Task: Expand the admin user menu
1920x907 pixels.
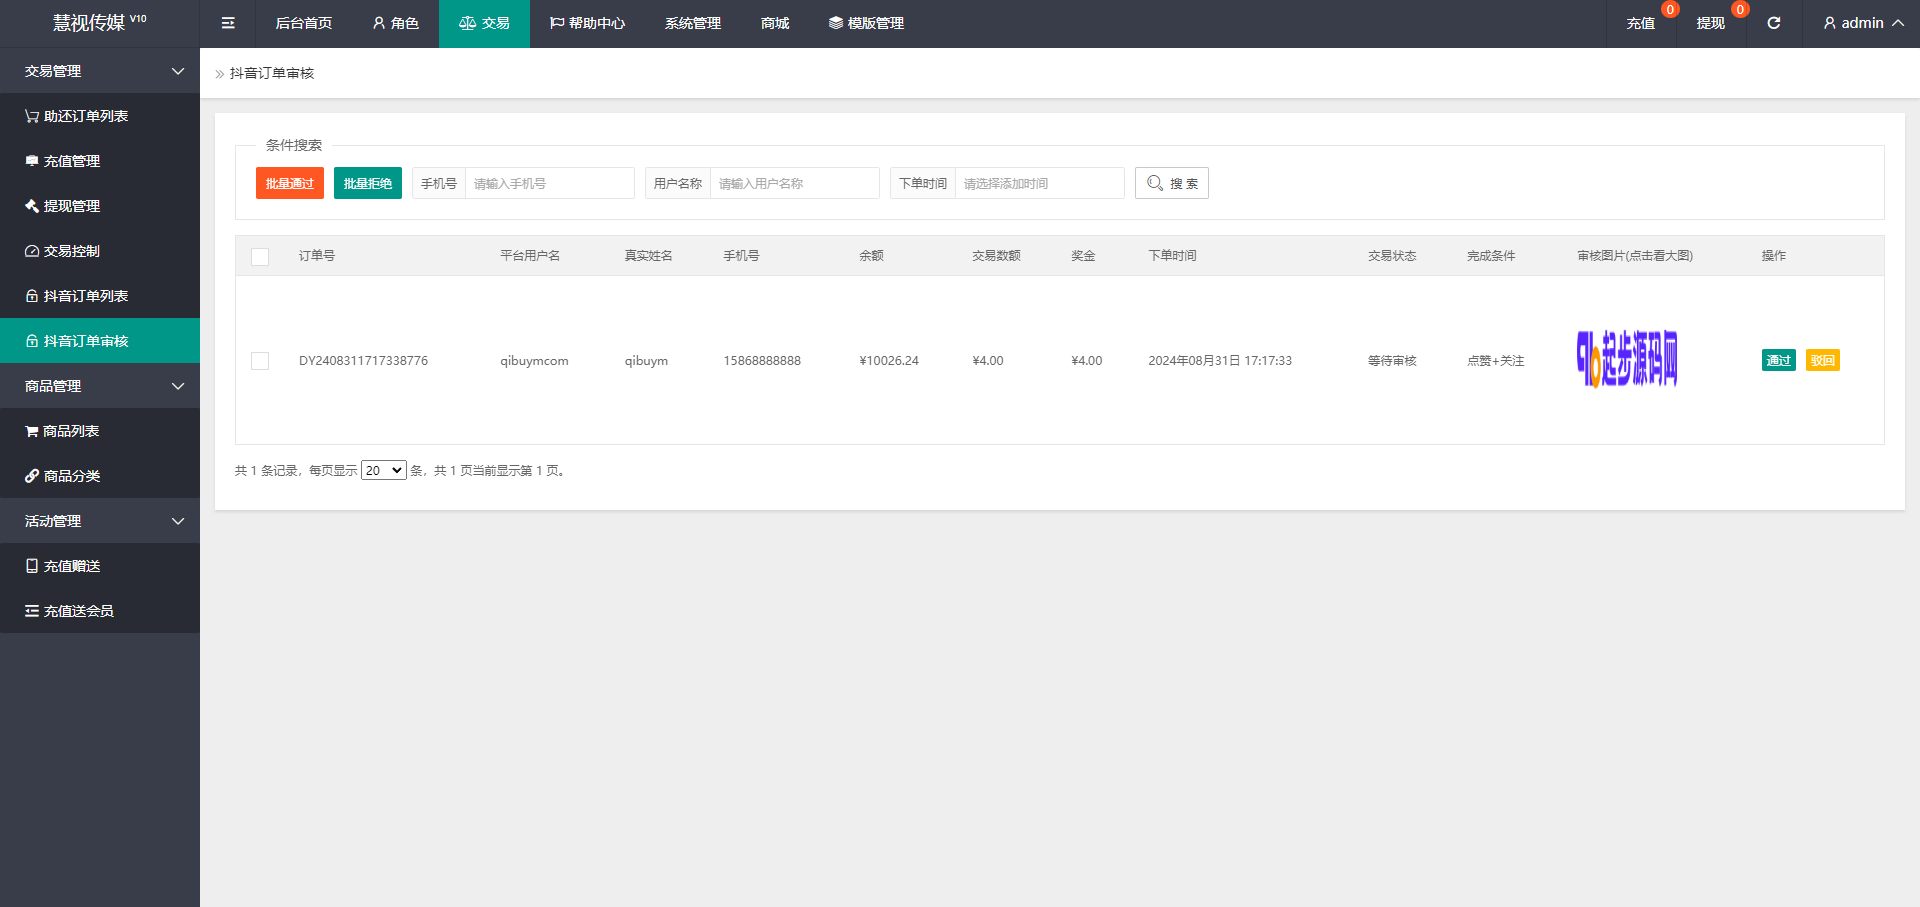Action: pyautogui.click(x=1862, y=23)
